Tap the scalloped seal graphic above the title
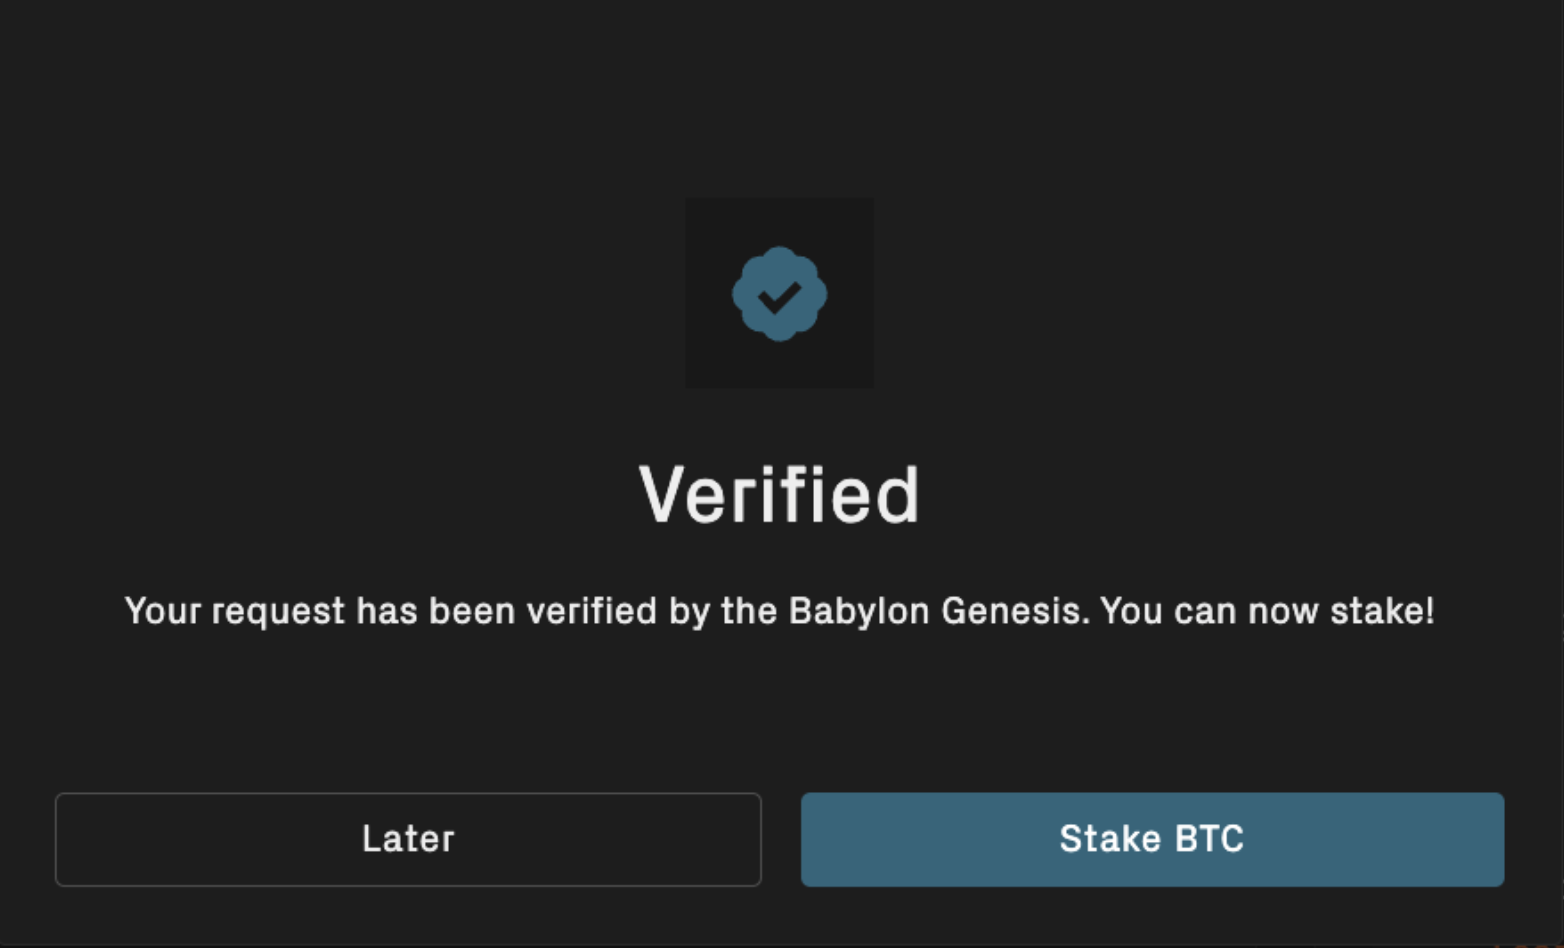The height and width of the screenshot is (948, 1564). [x=780, y=292]
